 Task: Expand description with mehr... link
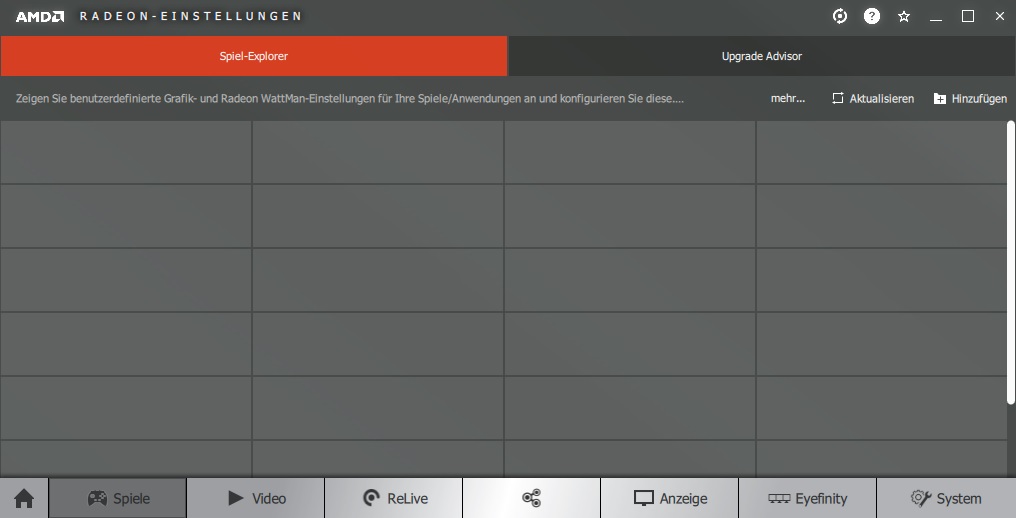pos(788,99)
